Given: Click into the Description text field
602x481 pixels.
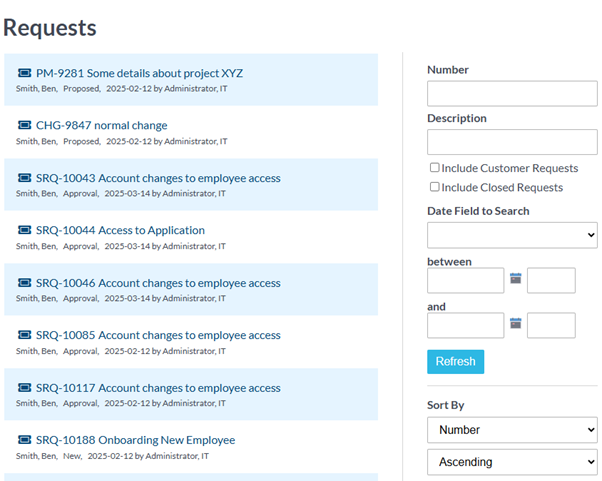Looking at the screenshot, I should click(511, 142).
